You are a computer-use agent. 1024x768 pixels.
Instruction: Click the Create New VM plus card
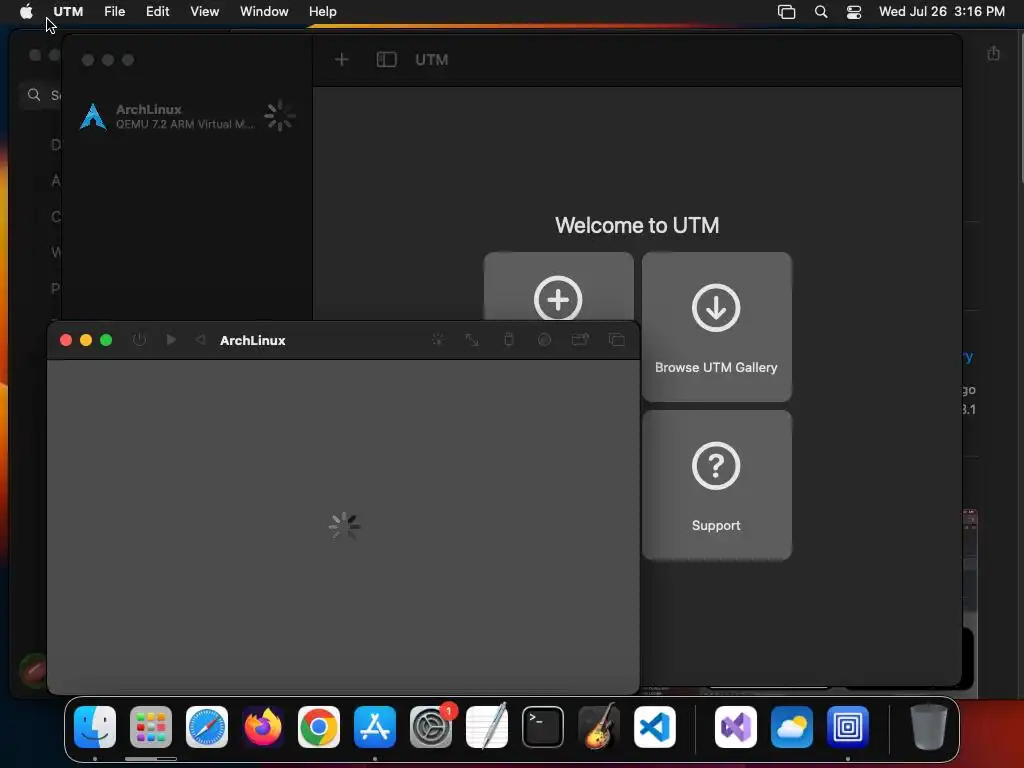pyautogui.click(x=558, y=287)
